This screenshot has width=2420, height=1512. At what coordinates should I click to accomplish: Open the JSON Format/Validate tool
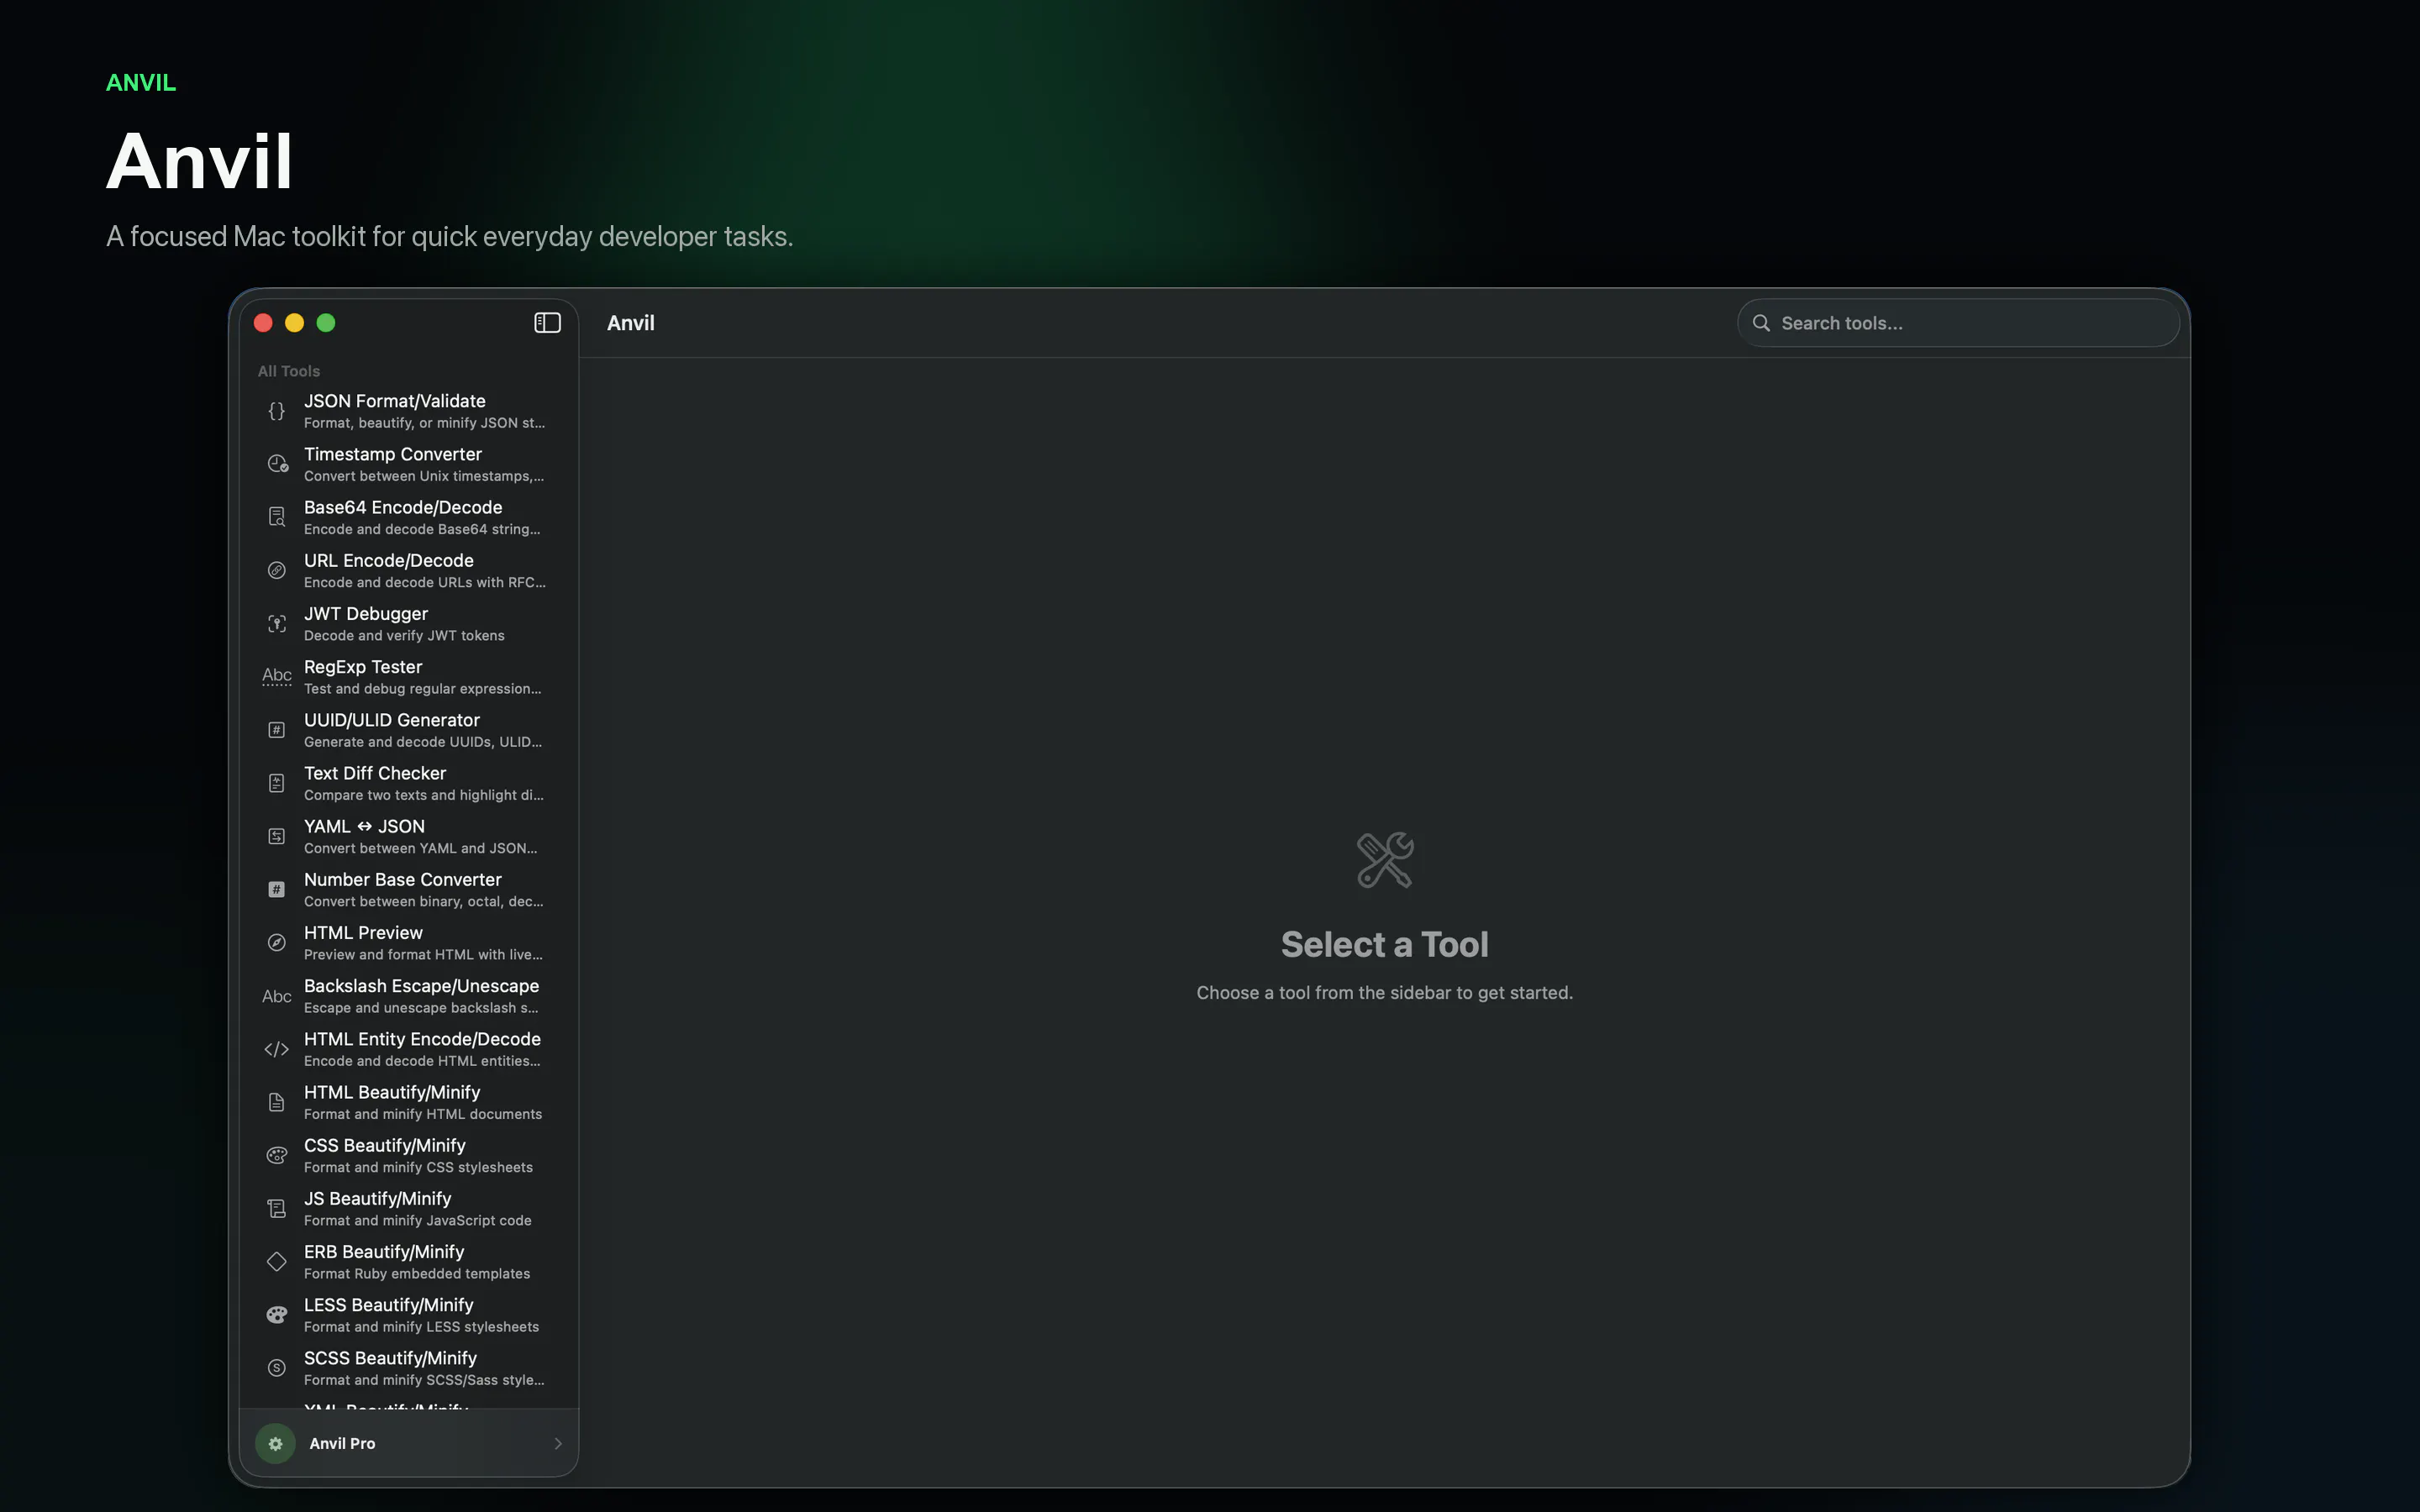(x=409, y=411)
